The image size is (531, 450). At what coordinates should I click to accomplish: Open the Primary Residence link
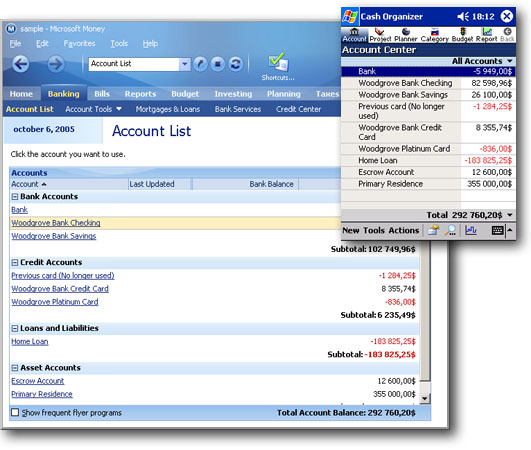point(42,394)
